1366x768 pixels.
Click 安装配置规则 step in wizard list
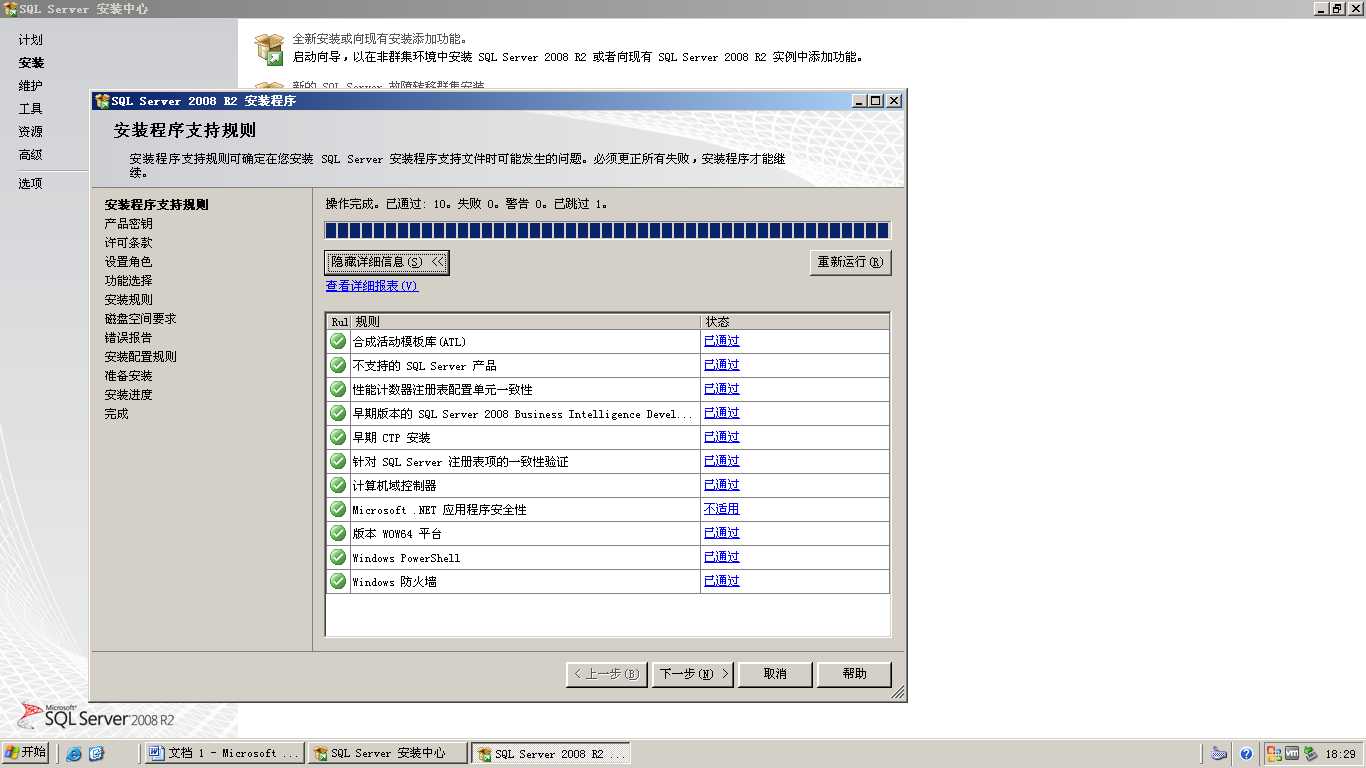[141, 357]
